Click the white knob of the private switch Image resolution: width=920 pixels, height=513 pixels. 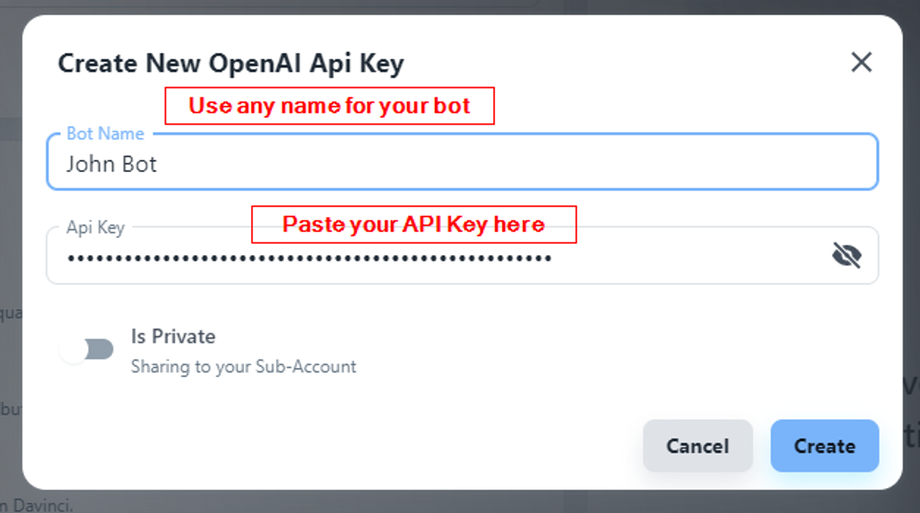[74, 349]
